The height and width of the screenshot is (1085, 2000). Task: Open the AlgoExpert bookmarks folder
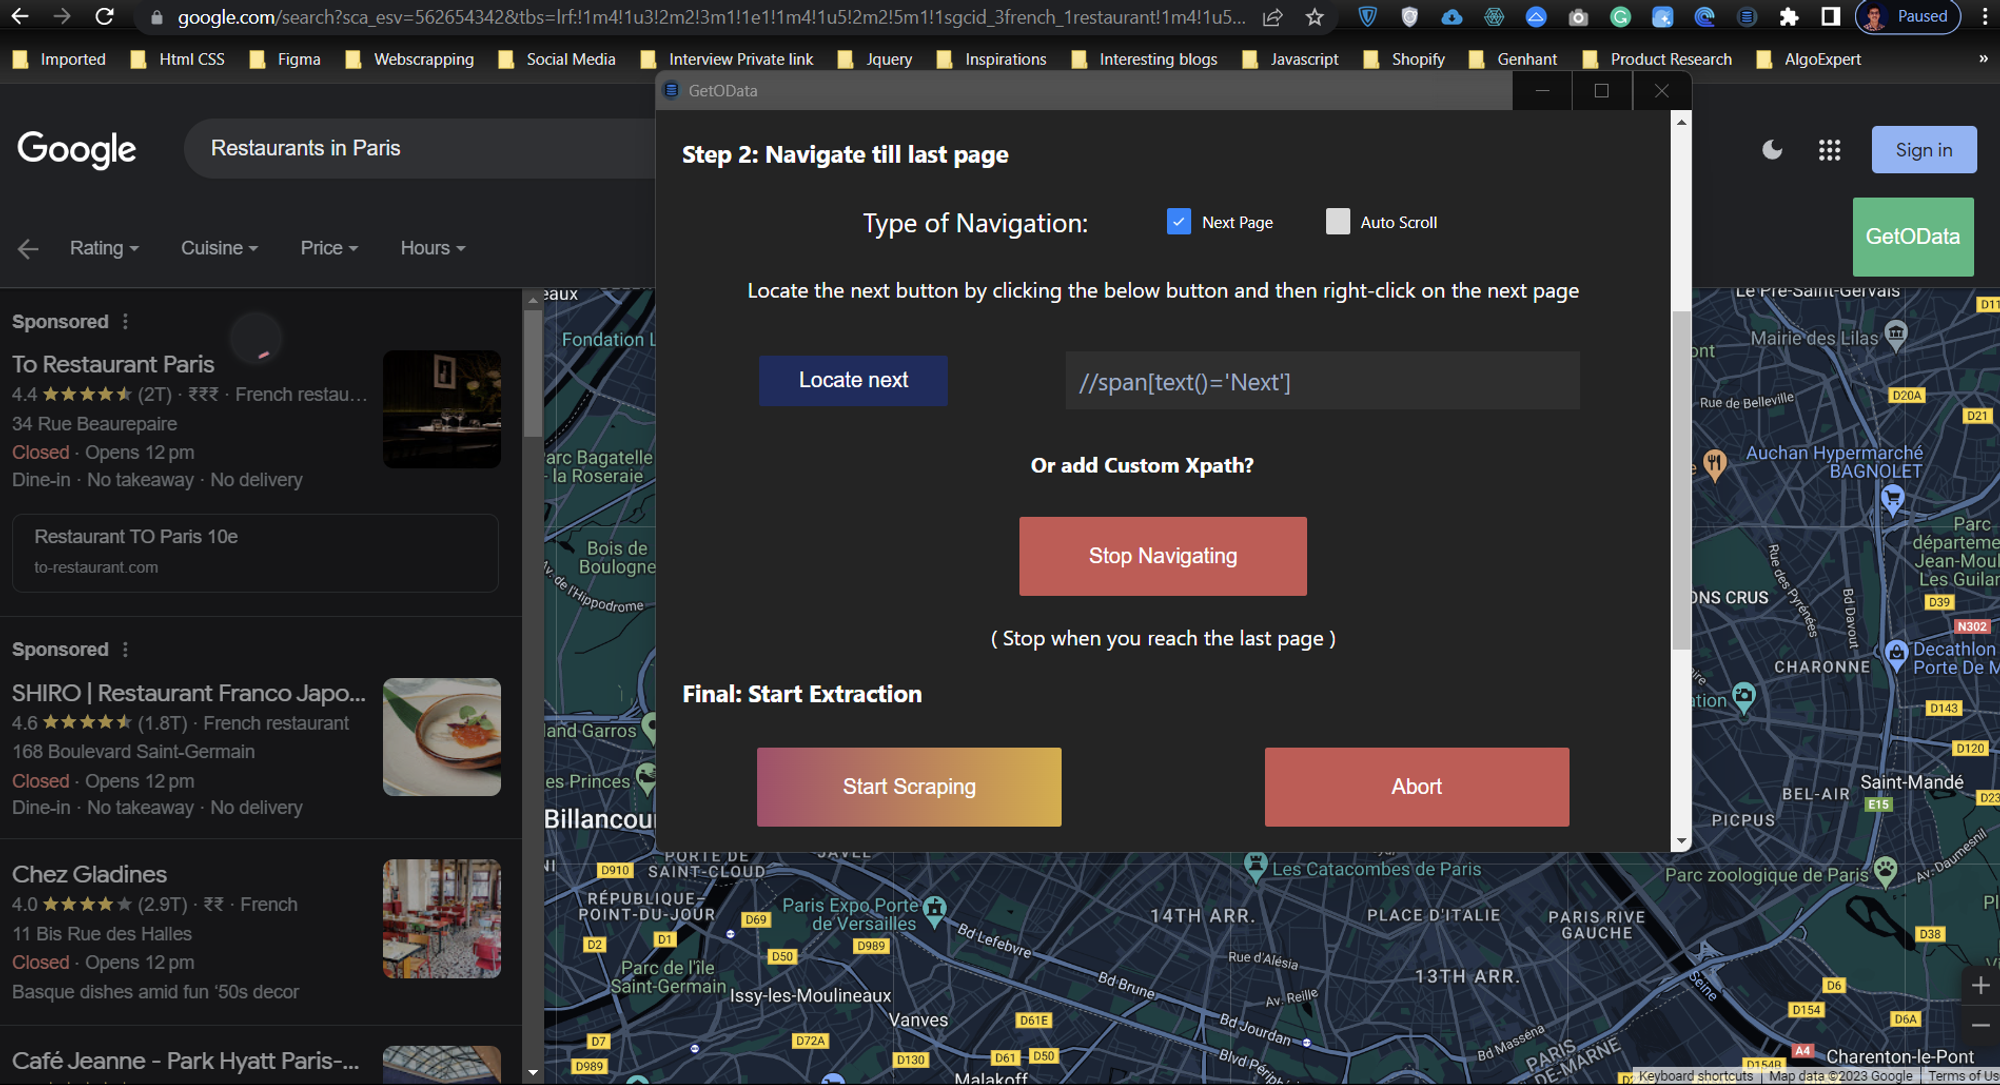coord(1809,59)
